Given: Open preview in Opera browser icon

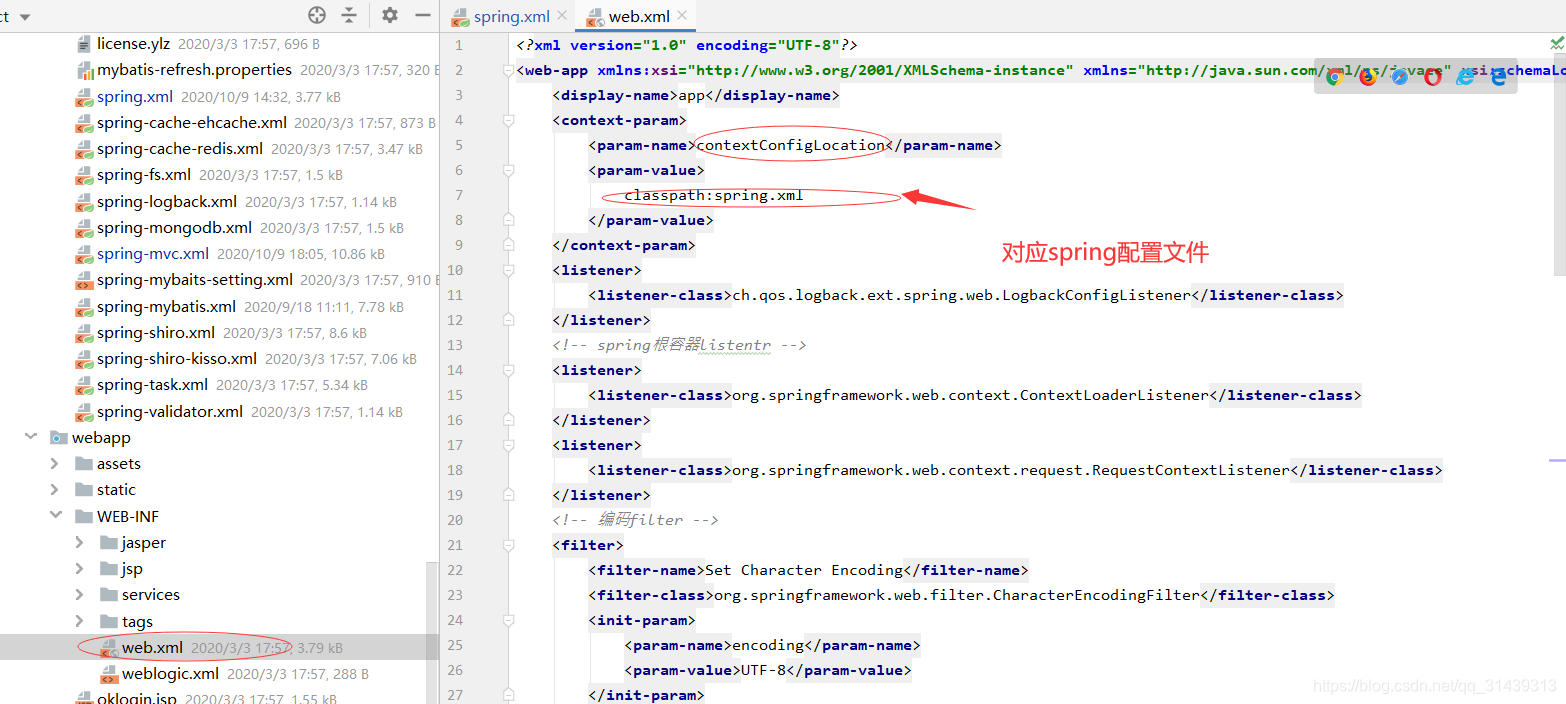Looking at the screenshot, I should click(1433, 75).
